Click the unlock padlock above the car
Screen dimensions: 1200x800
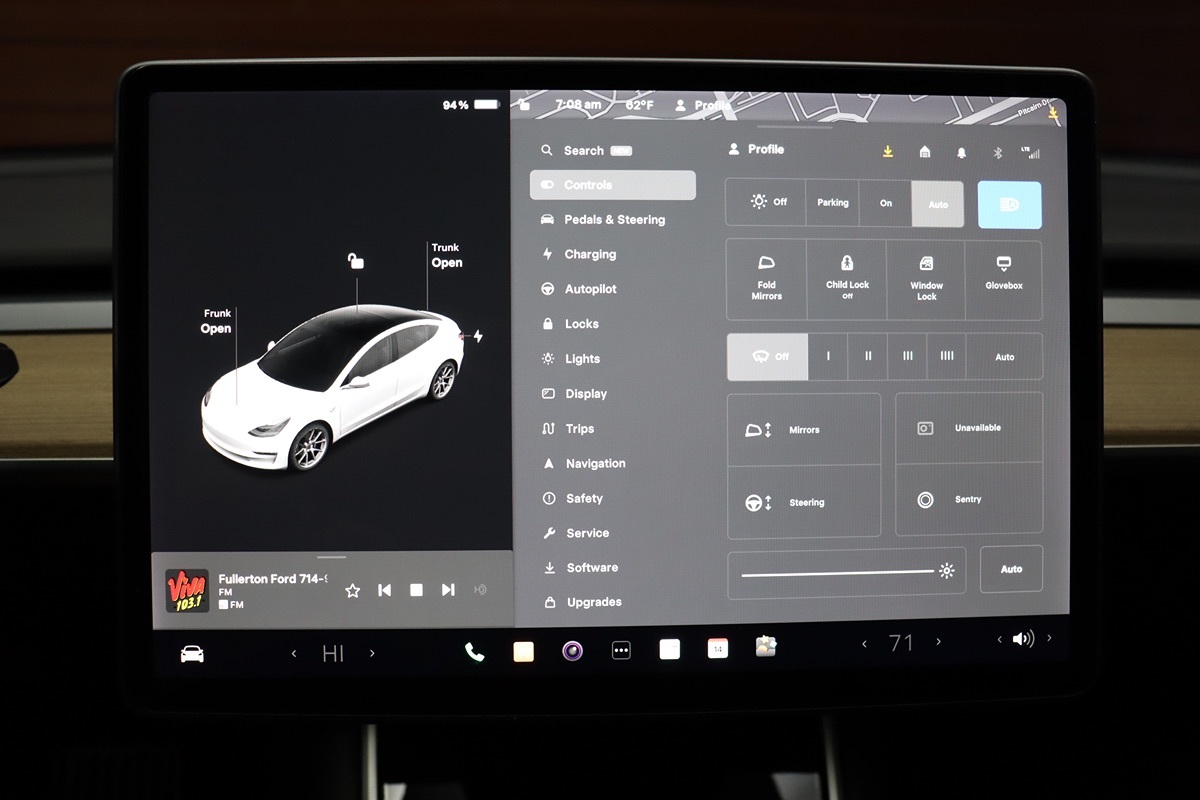tap(355, 261)
